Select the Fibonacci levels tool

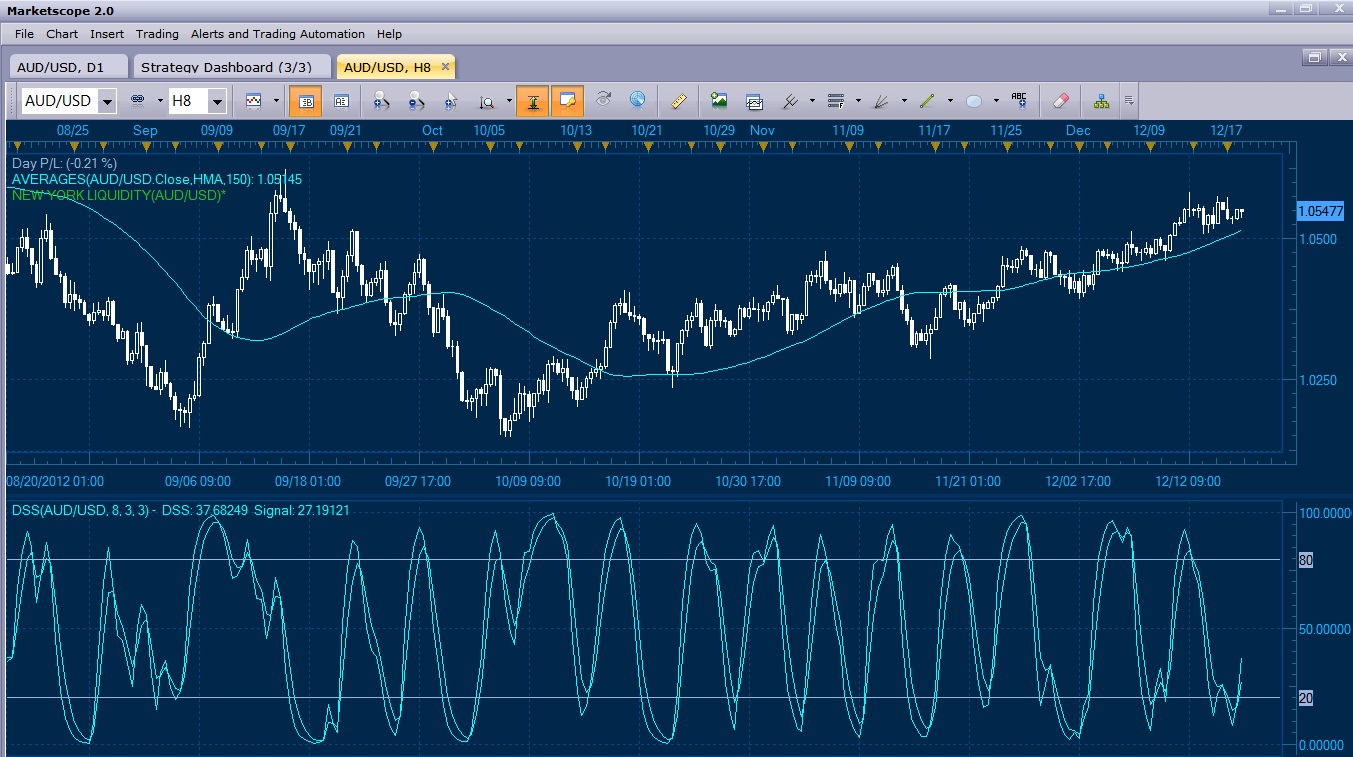click(837, 101)
